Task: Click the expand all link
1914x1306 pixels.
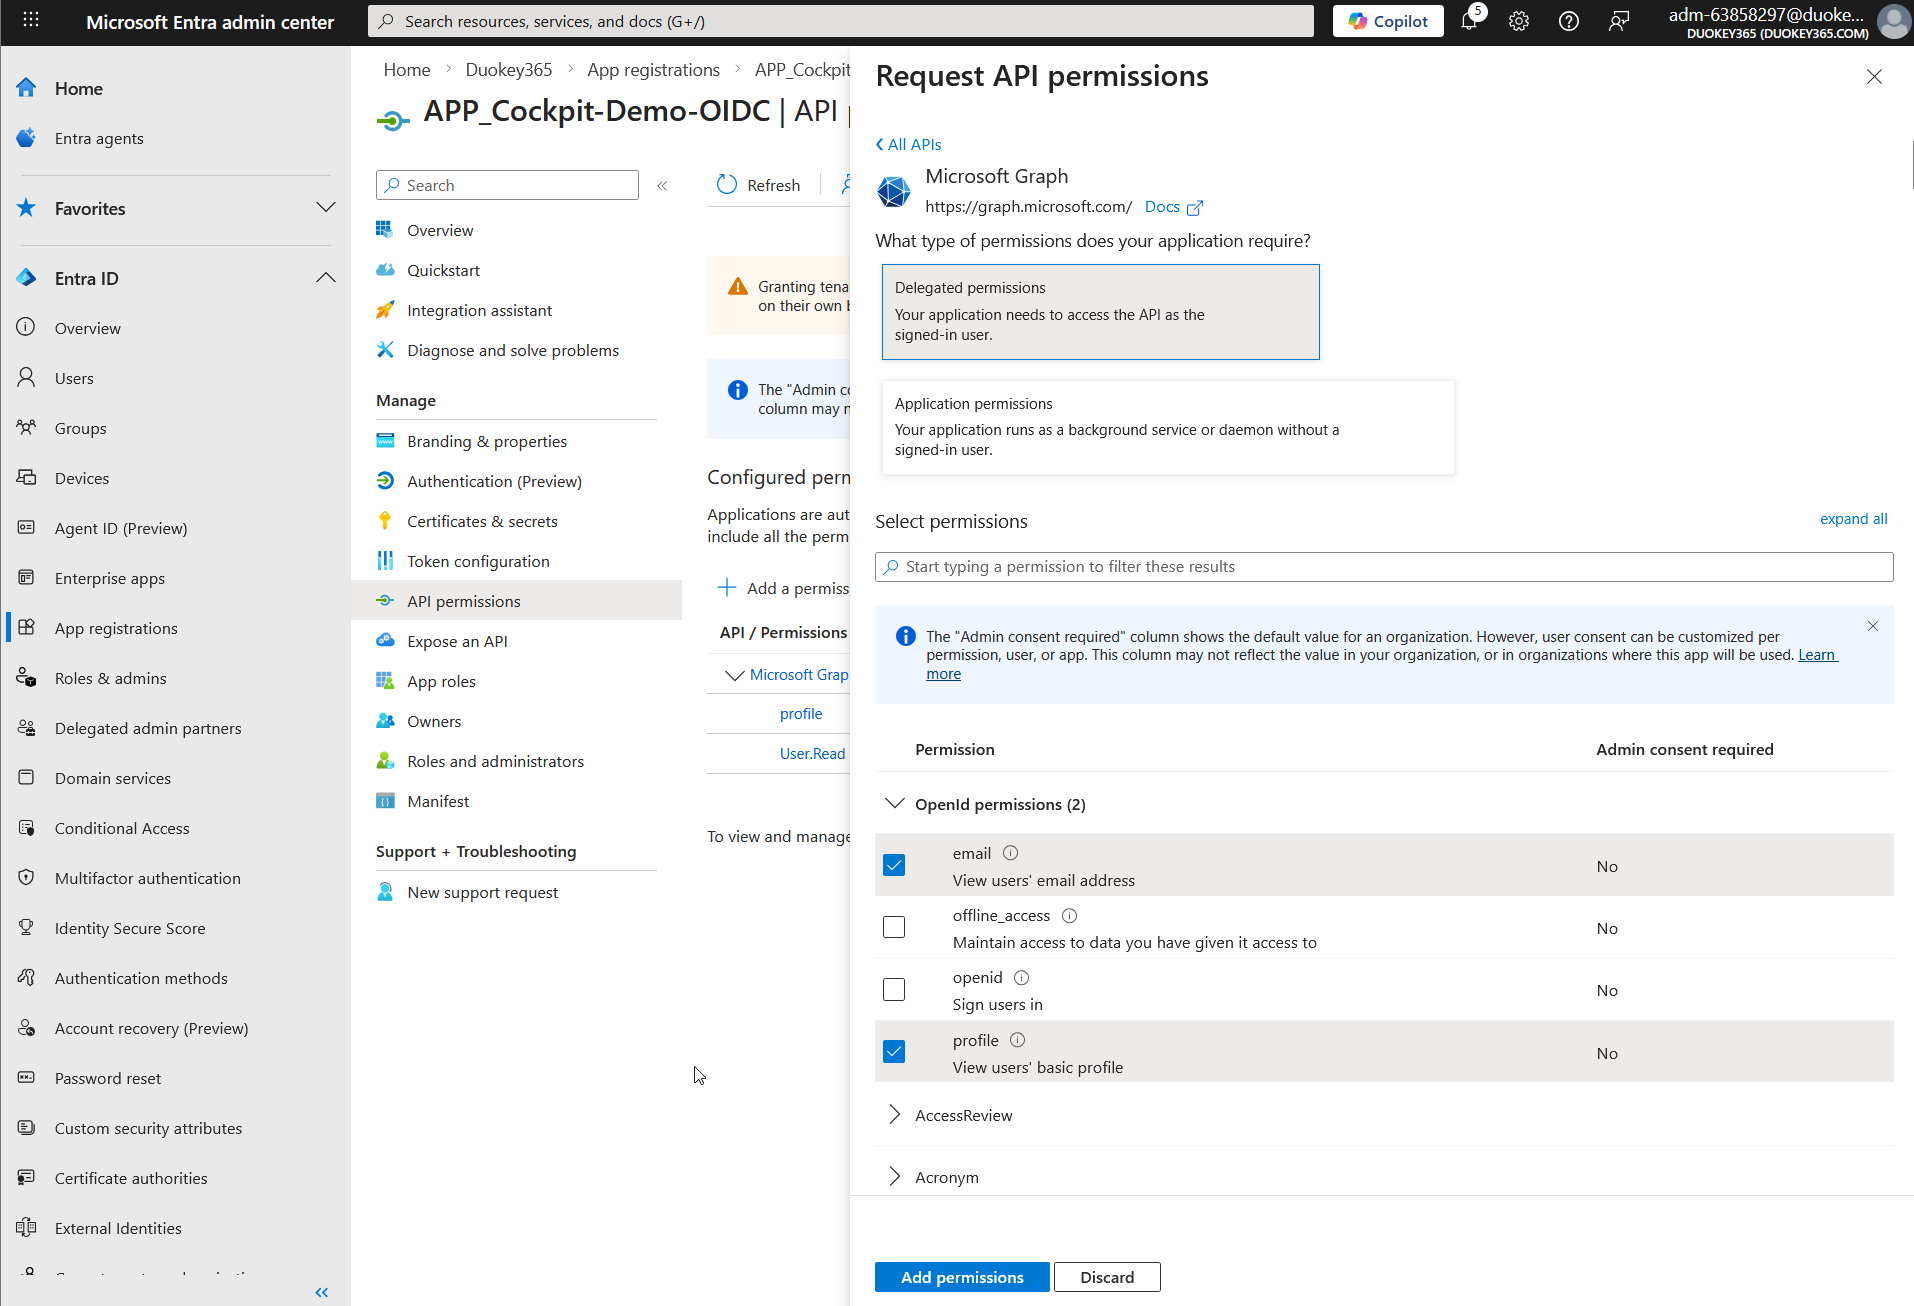Action: (1853, 518)
